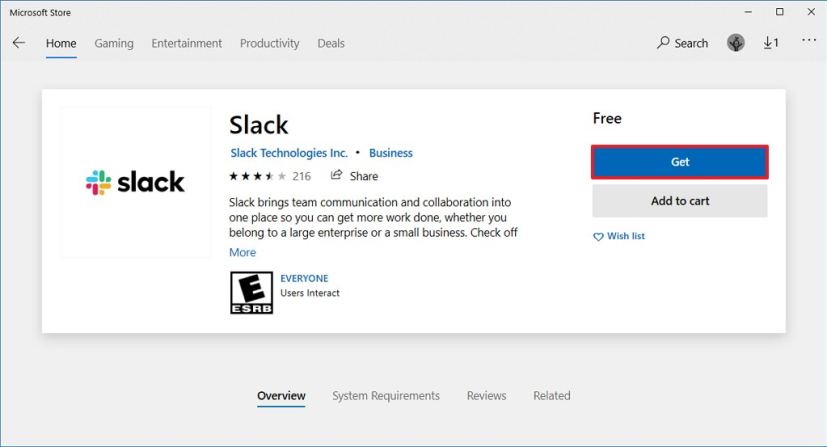Add Slack to the Wish list
This screenshot has width=827, height=447.
click(619, 236)
